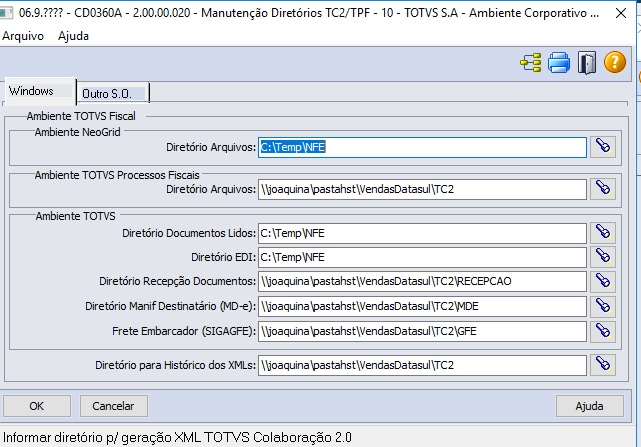Browse folder for Diretório Manif Destinatário (MD-e)
Viewport: 641px width, 447px height.
click(603, 306)
